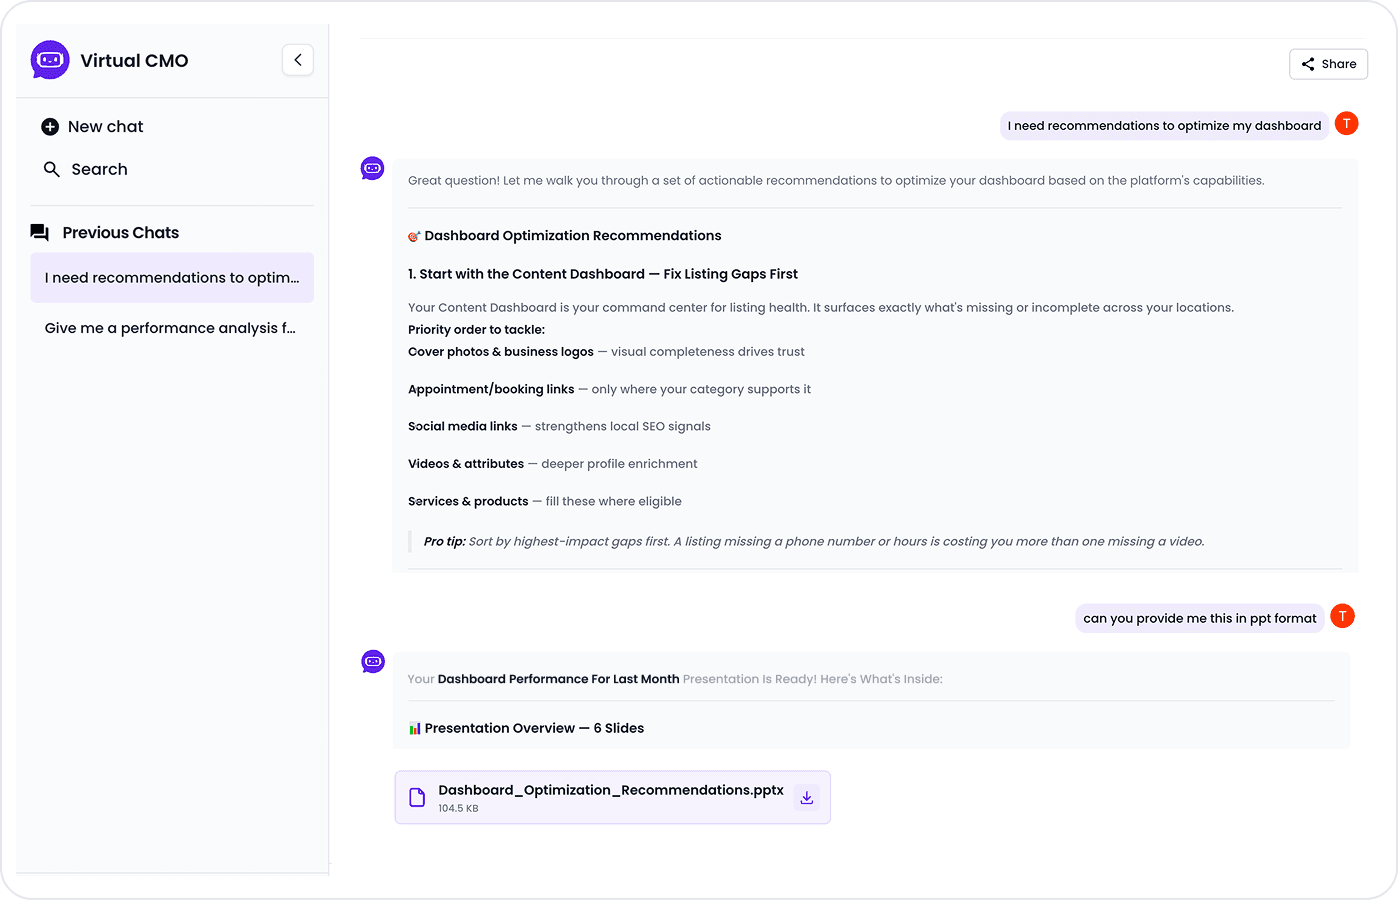
Task: Click the bar chart emoji before Presentation Overview
Action: [414, 728]
